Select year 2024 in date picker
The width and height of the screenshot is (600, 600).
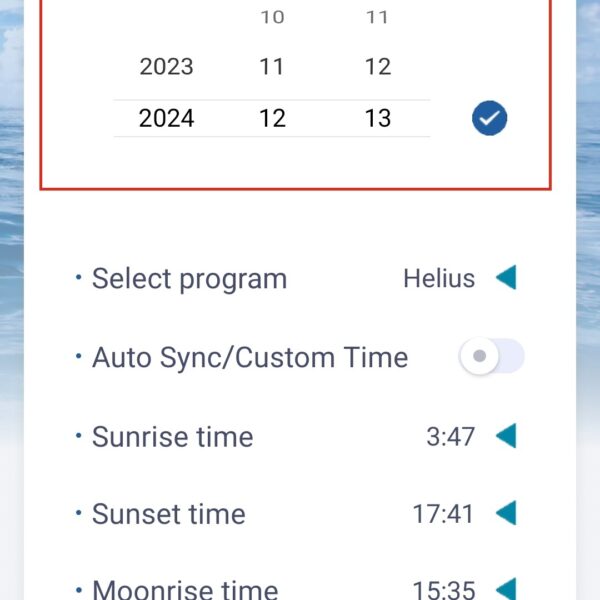(x=166, y=118)
